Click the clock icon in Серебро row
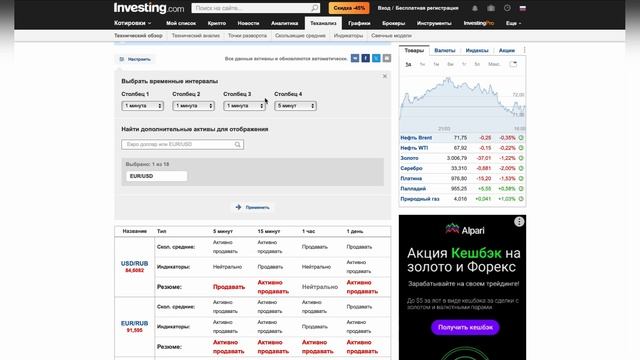The image size is (640, 360). 521,169
